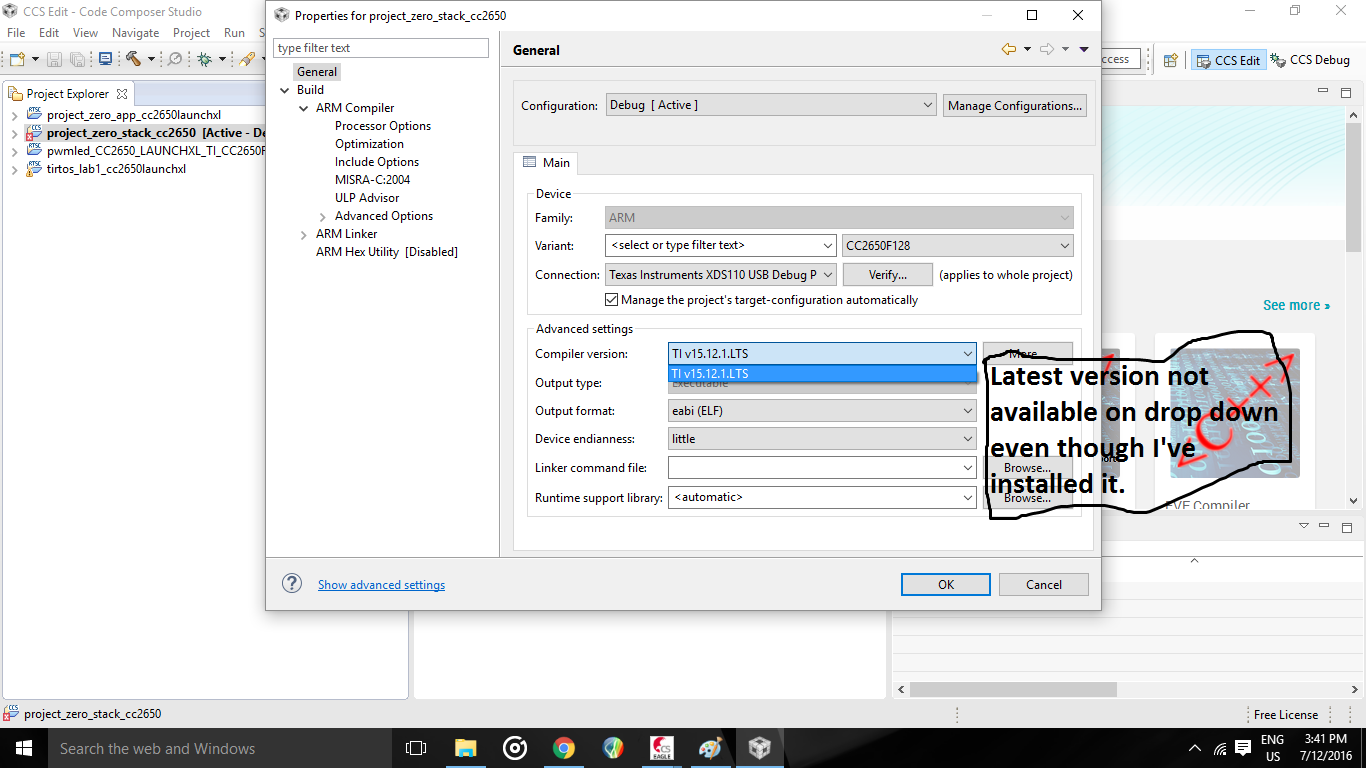Image resolution: width=1366 pixels, height=768 pixels.
Task: Click the Debug bug icon
Action: [x=204, y=59]
